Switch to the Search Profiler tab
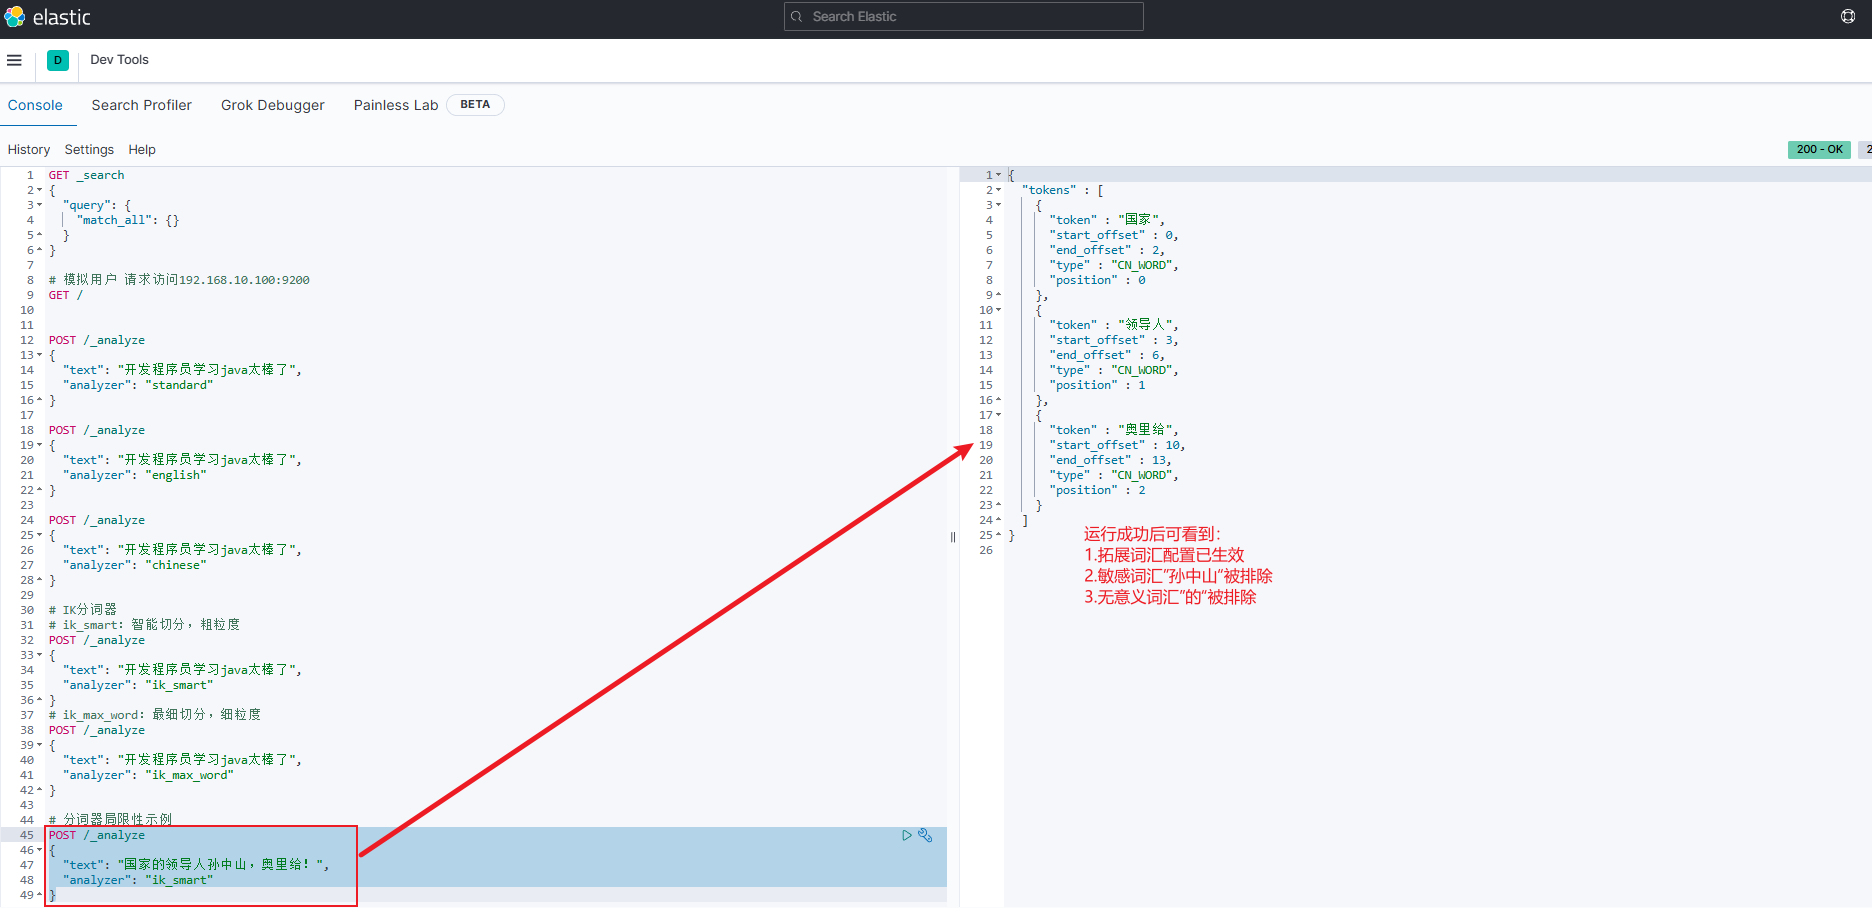Screen dimensions: 1872x908 (x=141, y=105)
